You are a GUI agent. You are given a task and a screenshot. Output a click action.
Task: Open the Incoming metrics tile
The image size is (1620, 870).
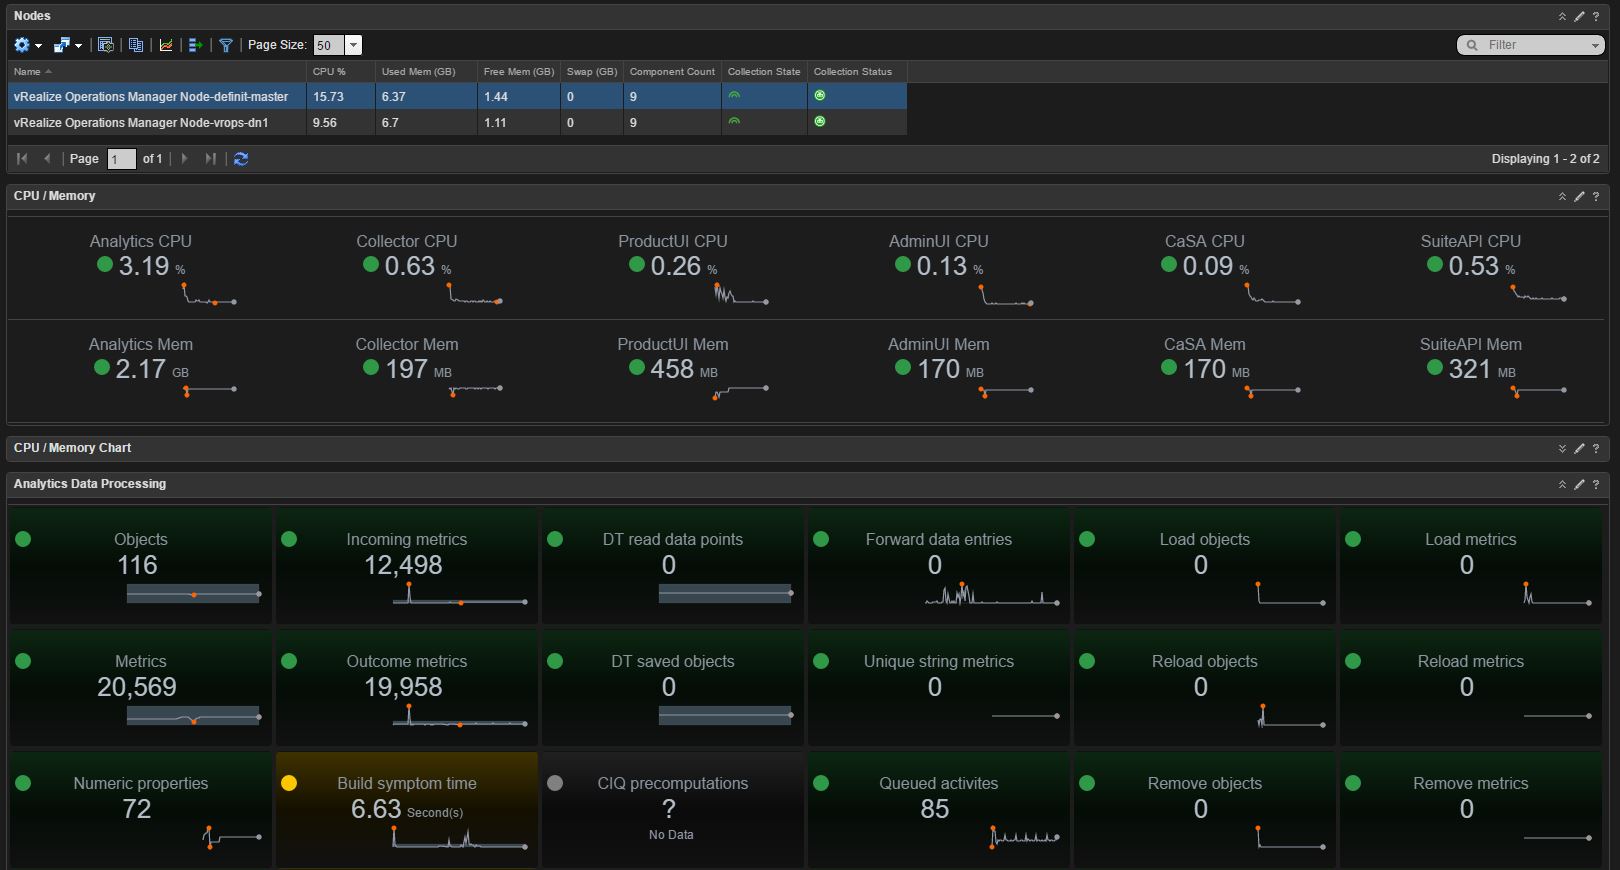click(x=407, y=566)
